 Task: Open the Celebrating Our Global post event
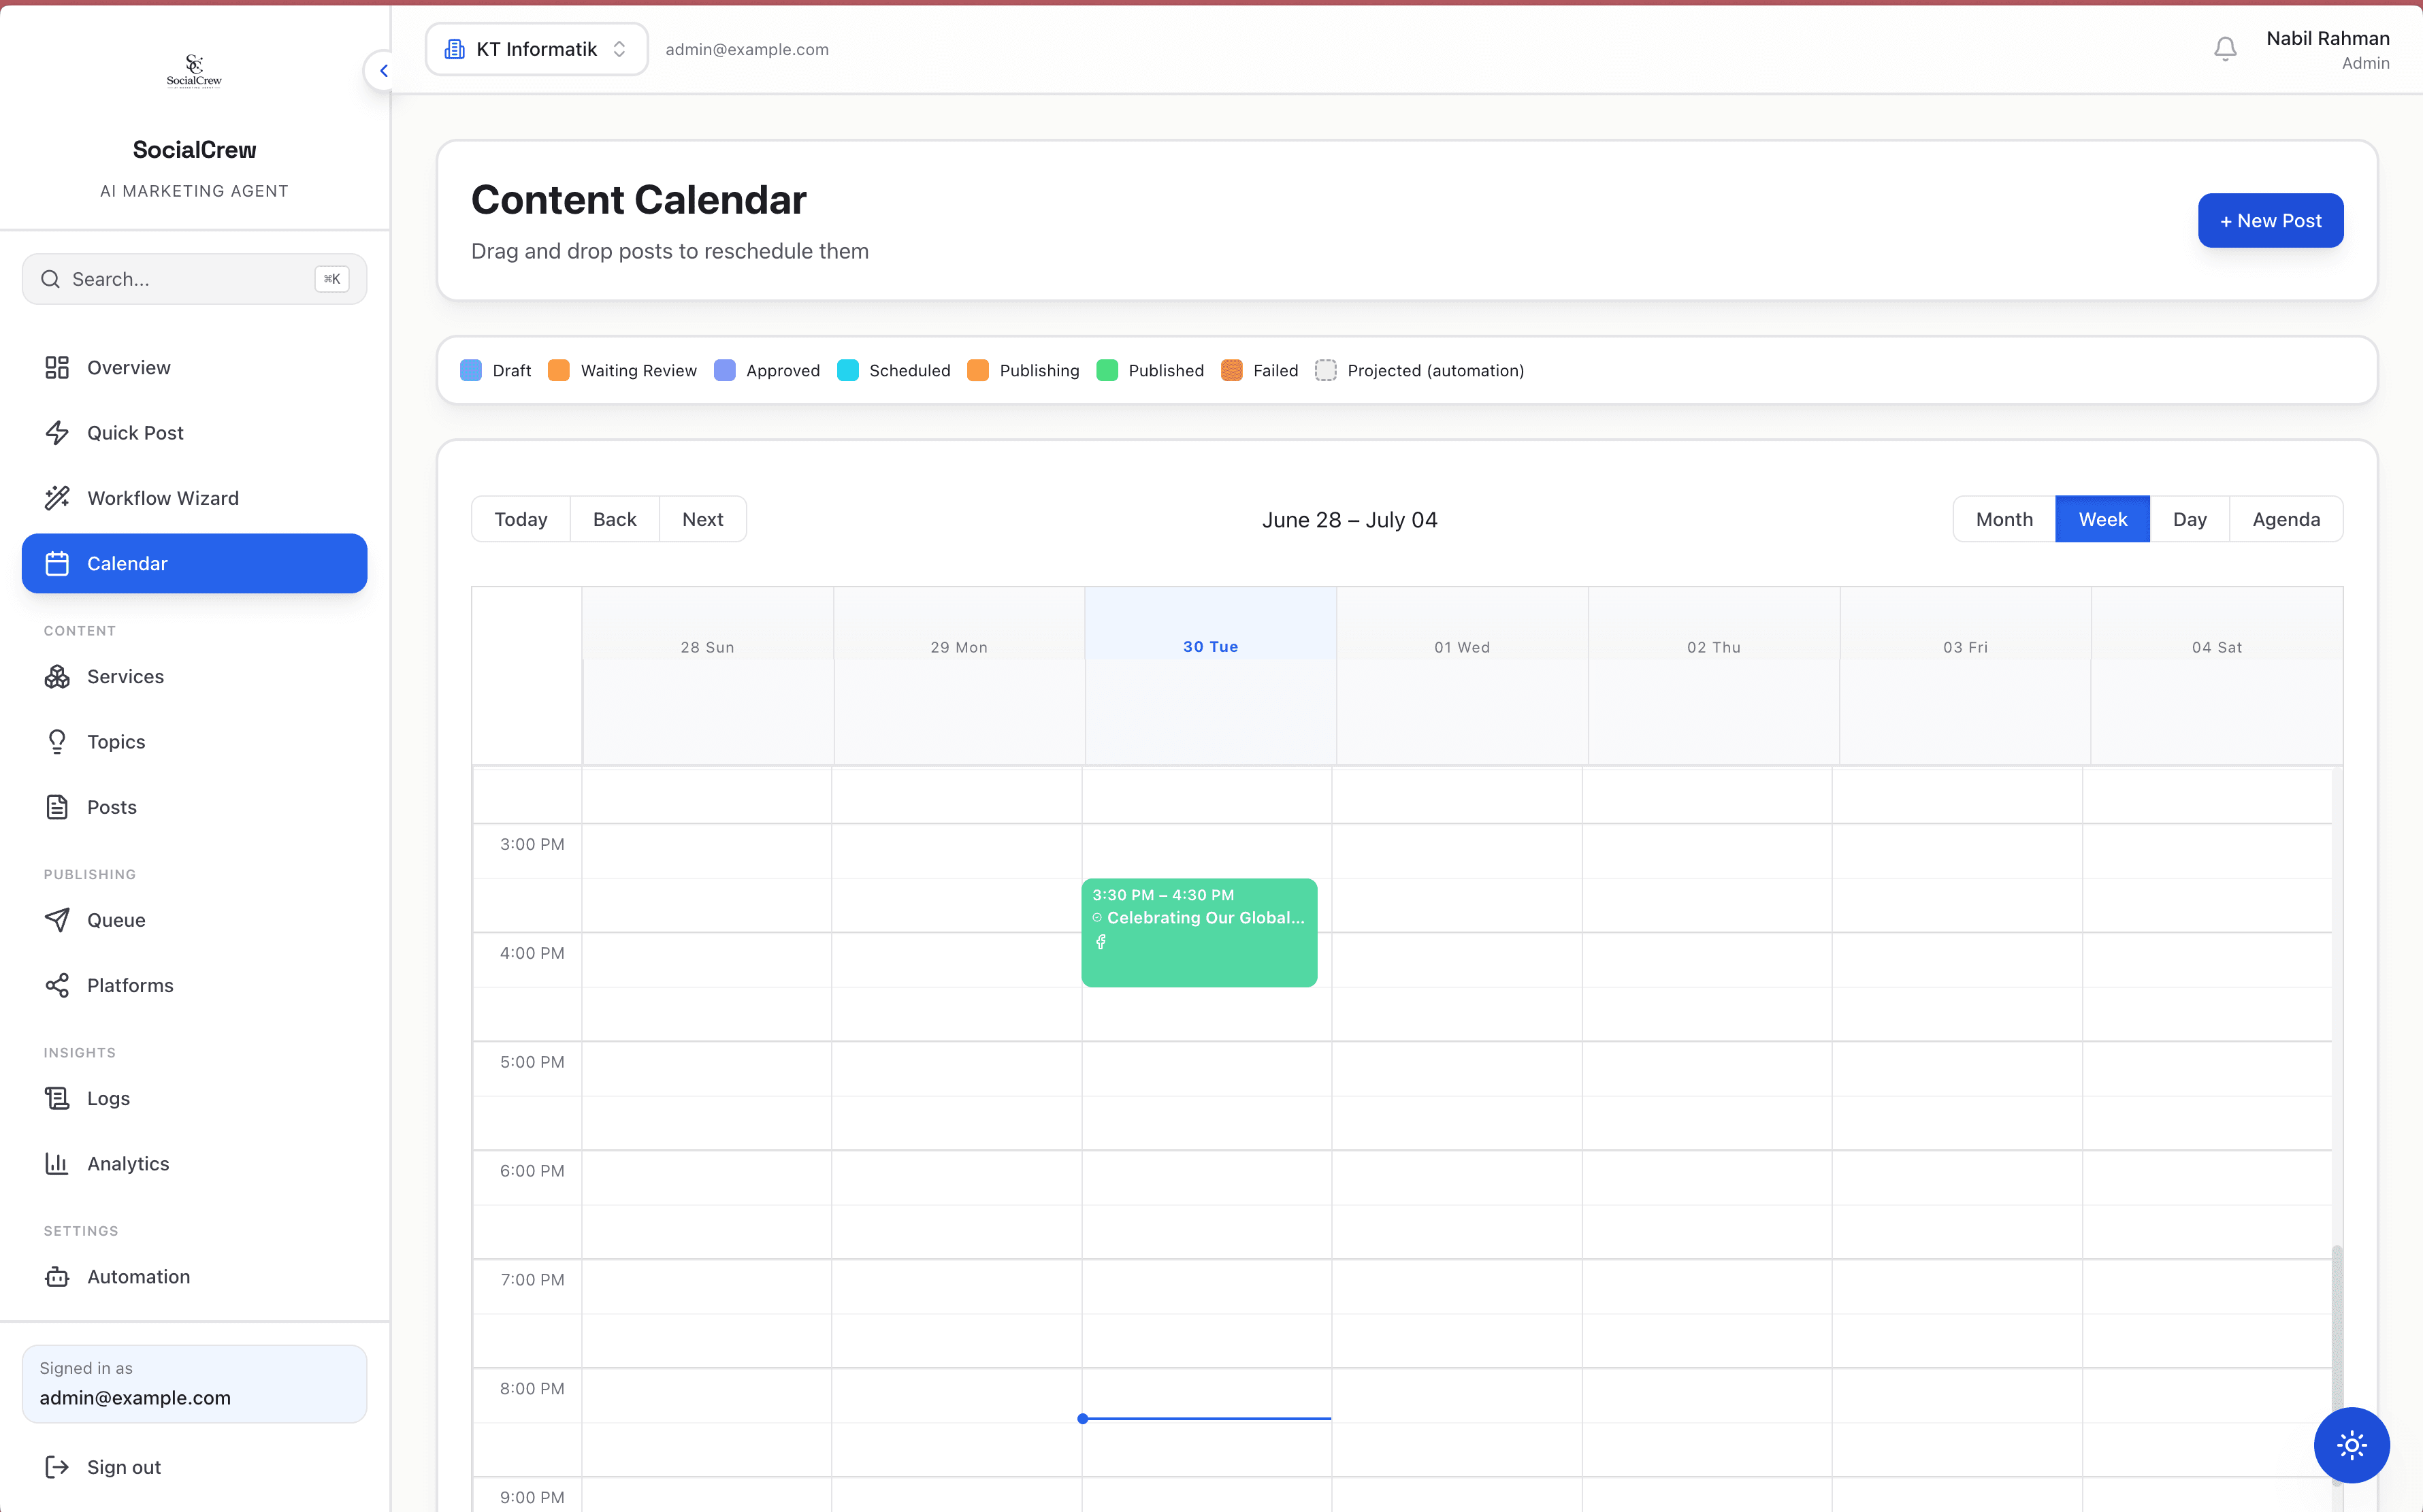coord(1199,932)
